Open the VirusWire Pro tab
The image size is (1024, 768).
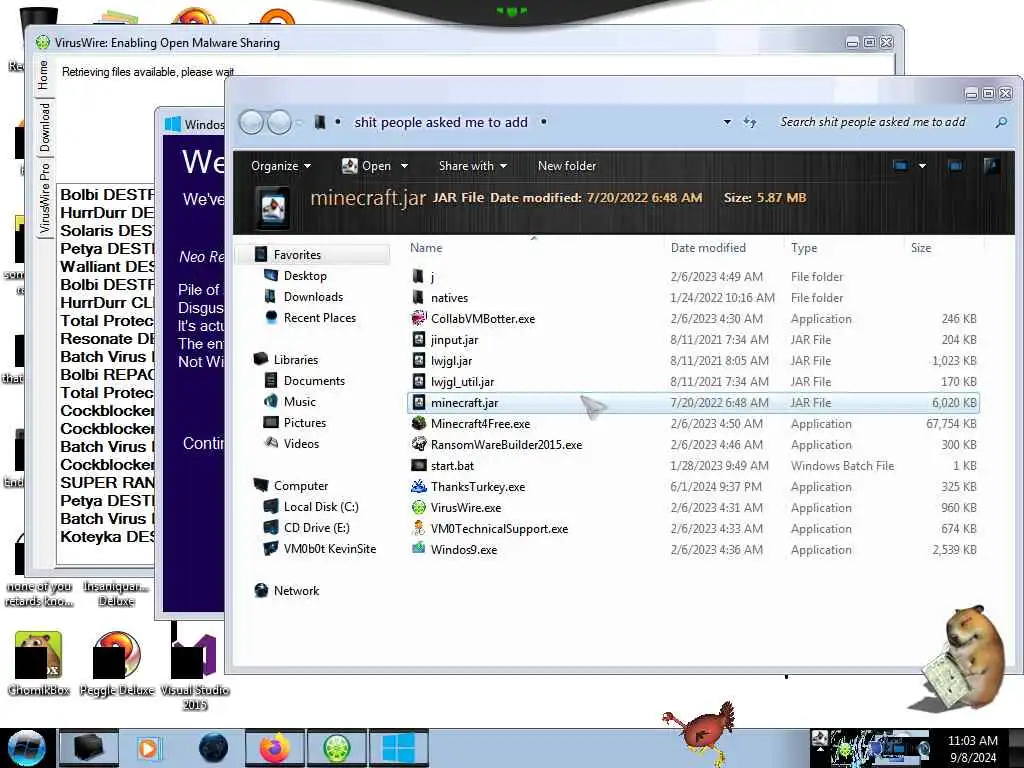pos(44,199)
